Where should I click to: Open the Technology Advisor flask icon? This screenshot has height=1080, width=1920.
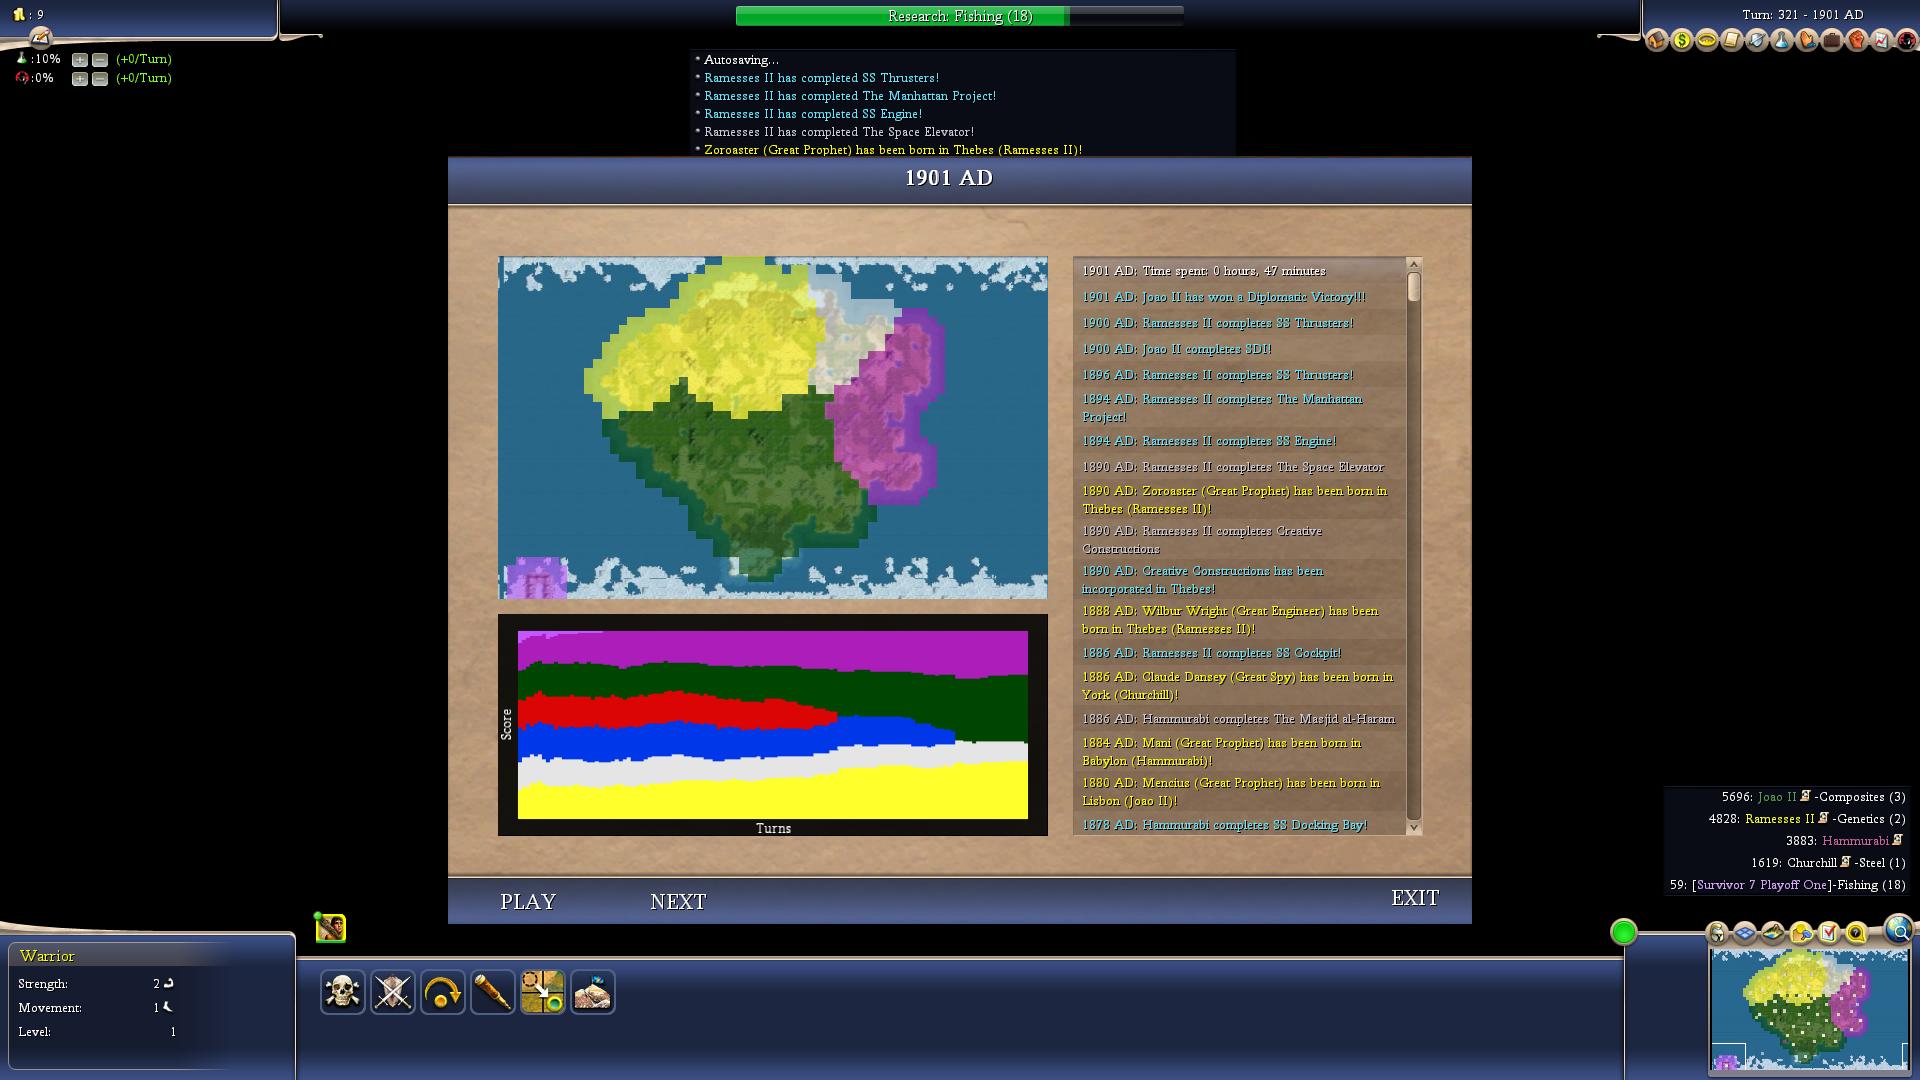[x=1782, y=40]
